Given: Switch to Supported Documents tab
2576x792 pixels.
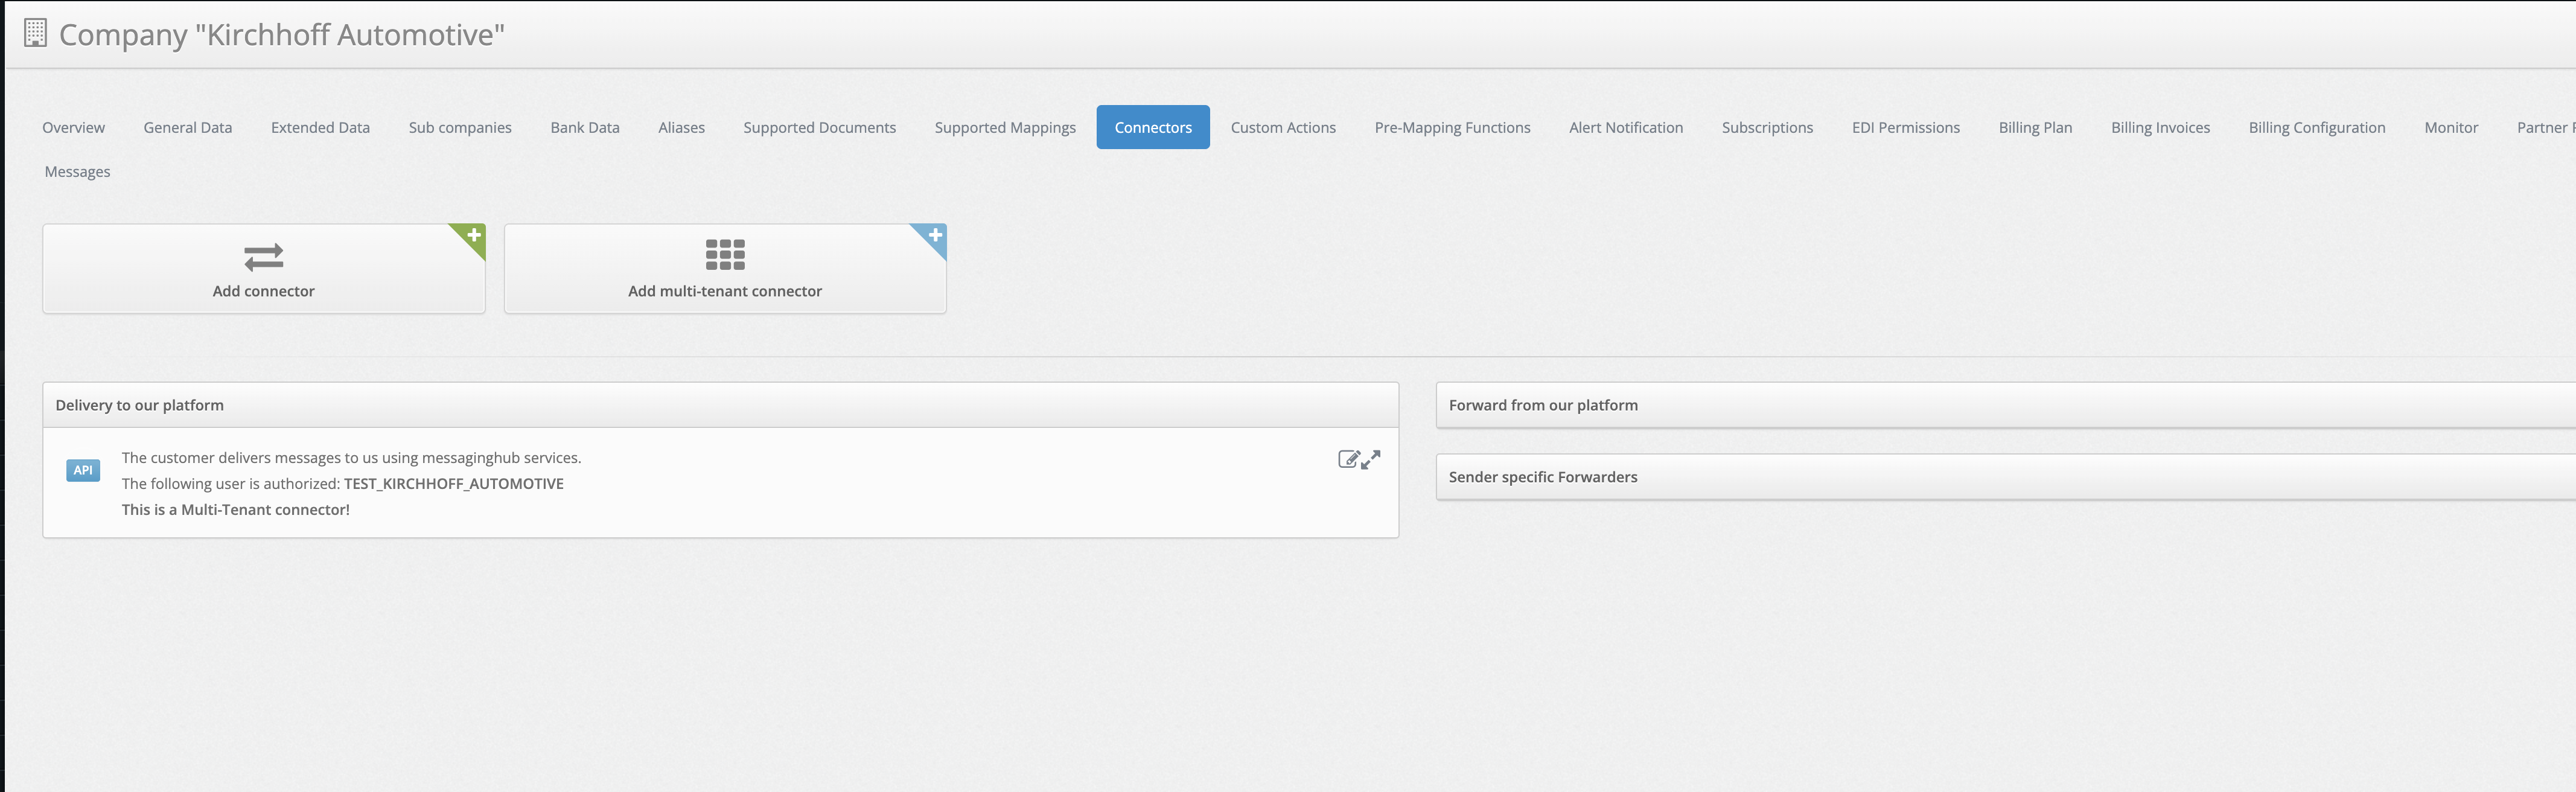Looking at the screenshot, I should pyautogui.click(x=820, y=127).
